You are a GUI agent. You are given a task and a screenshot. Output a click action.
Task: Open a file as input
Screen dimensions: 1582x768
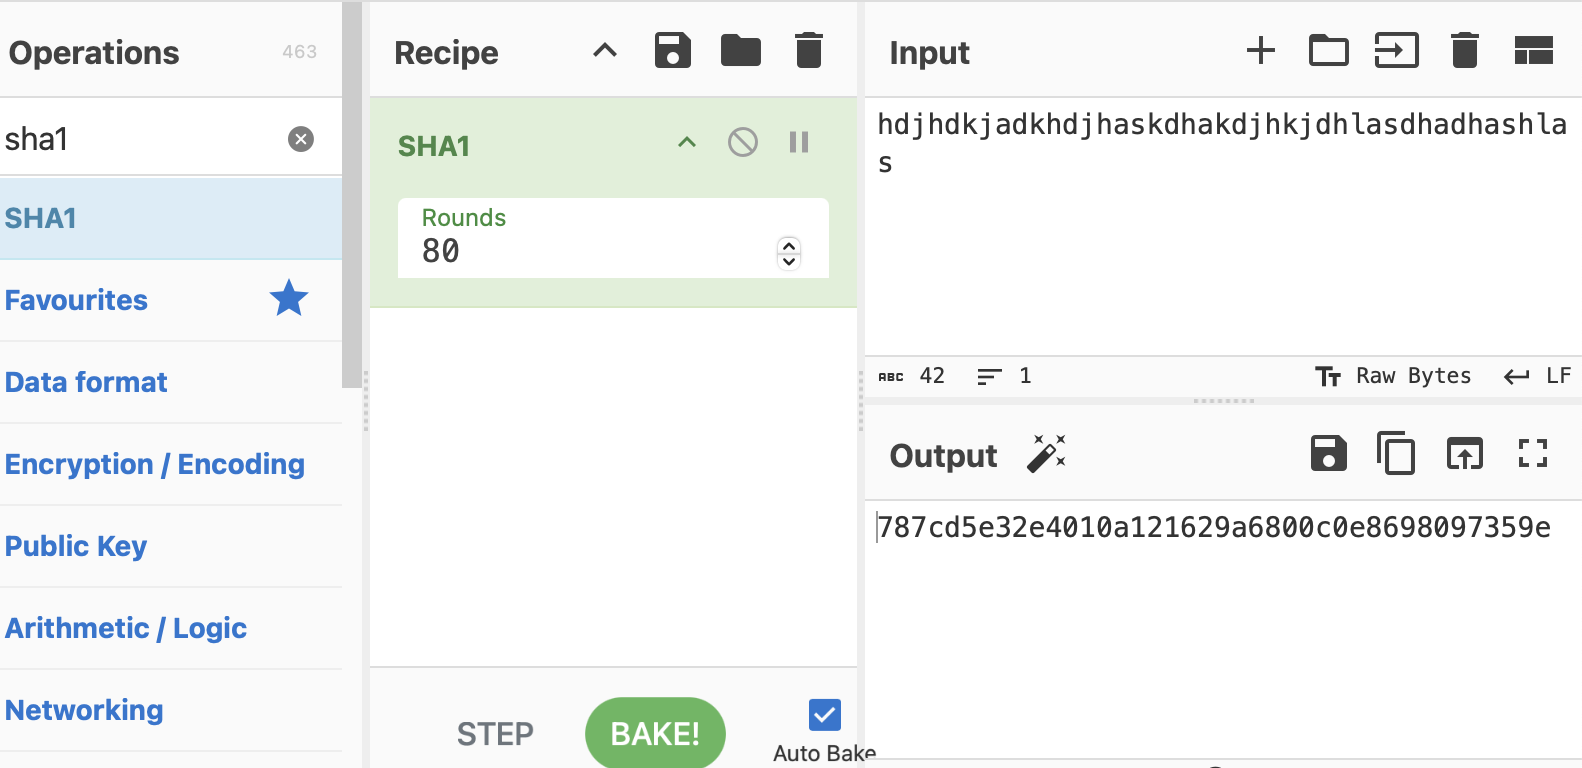(x=1396, y=50)
